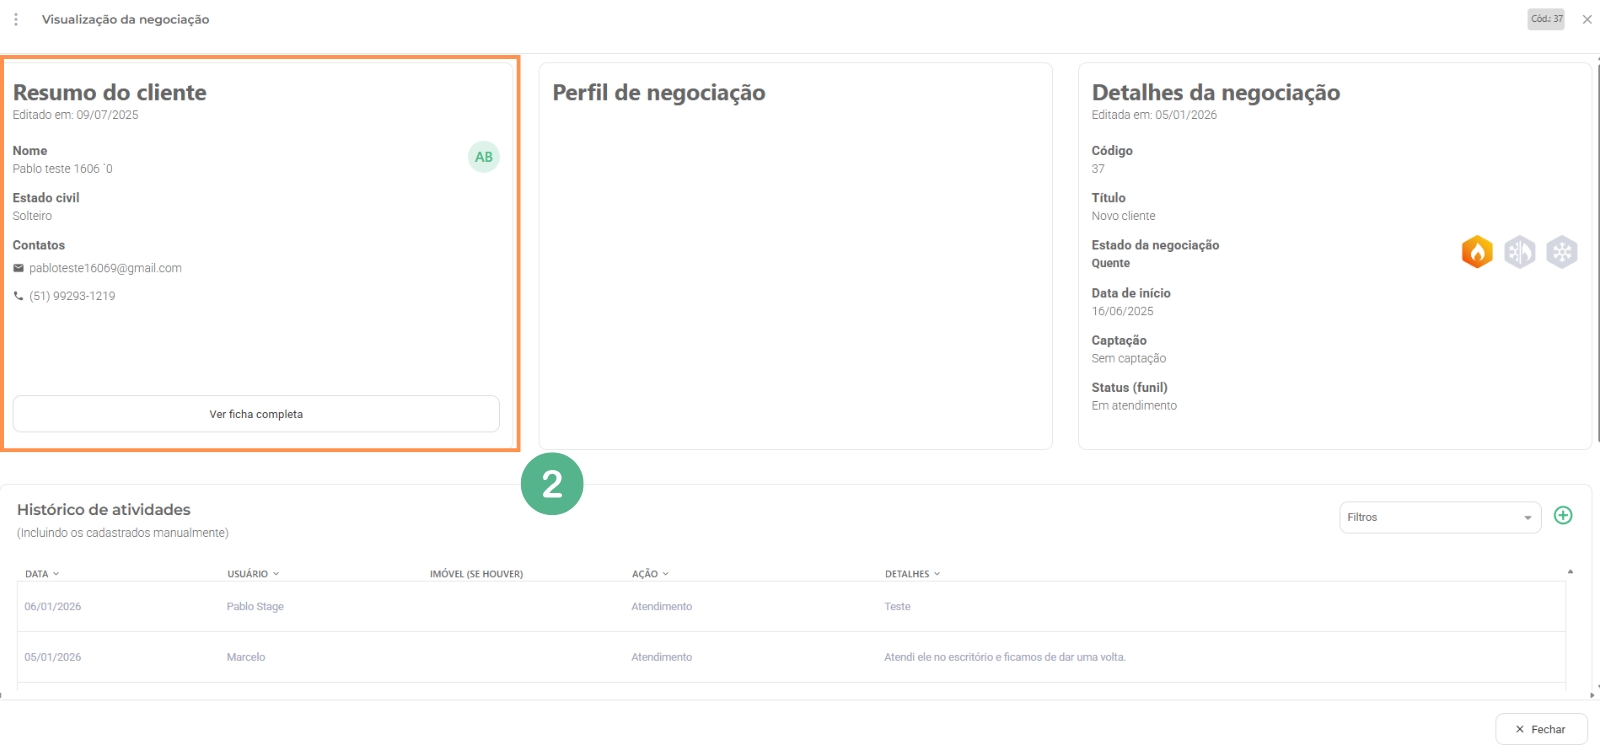This screenshot has width=1600, height=756.
Task: Sort activities by DATA column
Action: 42,574
